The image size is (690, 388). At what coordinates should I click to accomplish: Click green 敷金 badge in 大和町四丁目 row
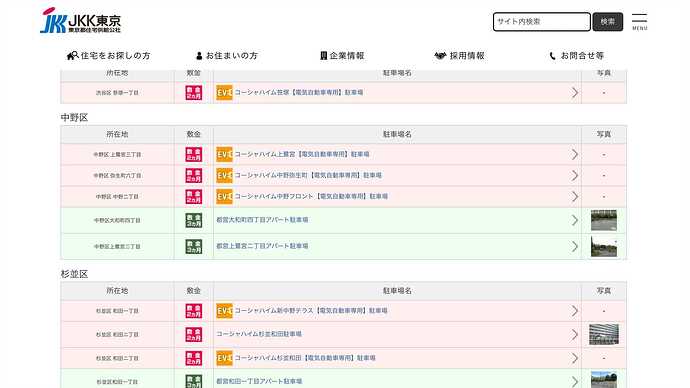pos(194,220)
